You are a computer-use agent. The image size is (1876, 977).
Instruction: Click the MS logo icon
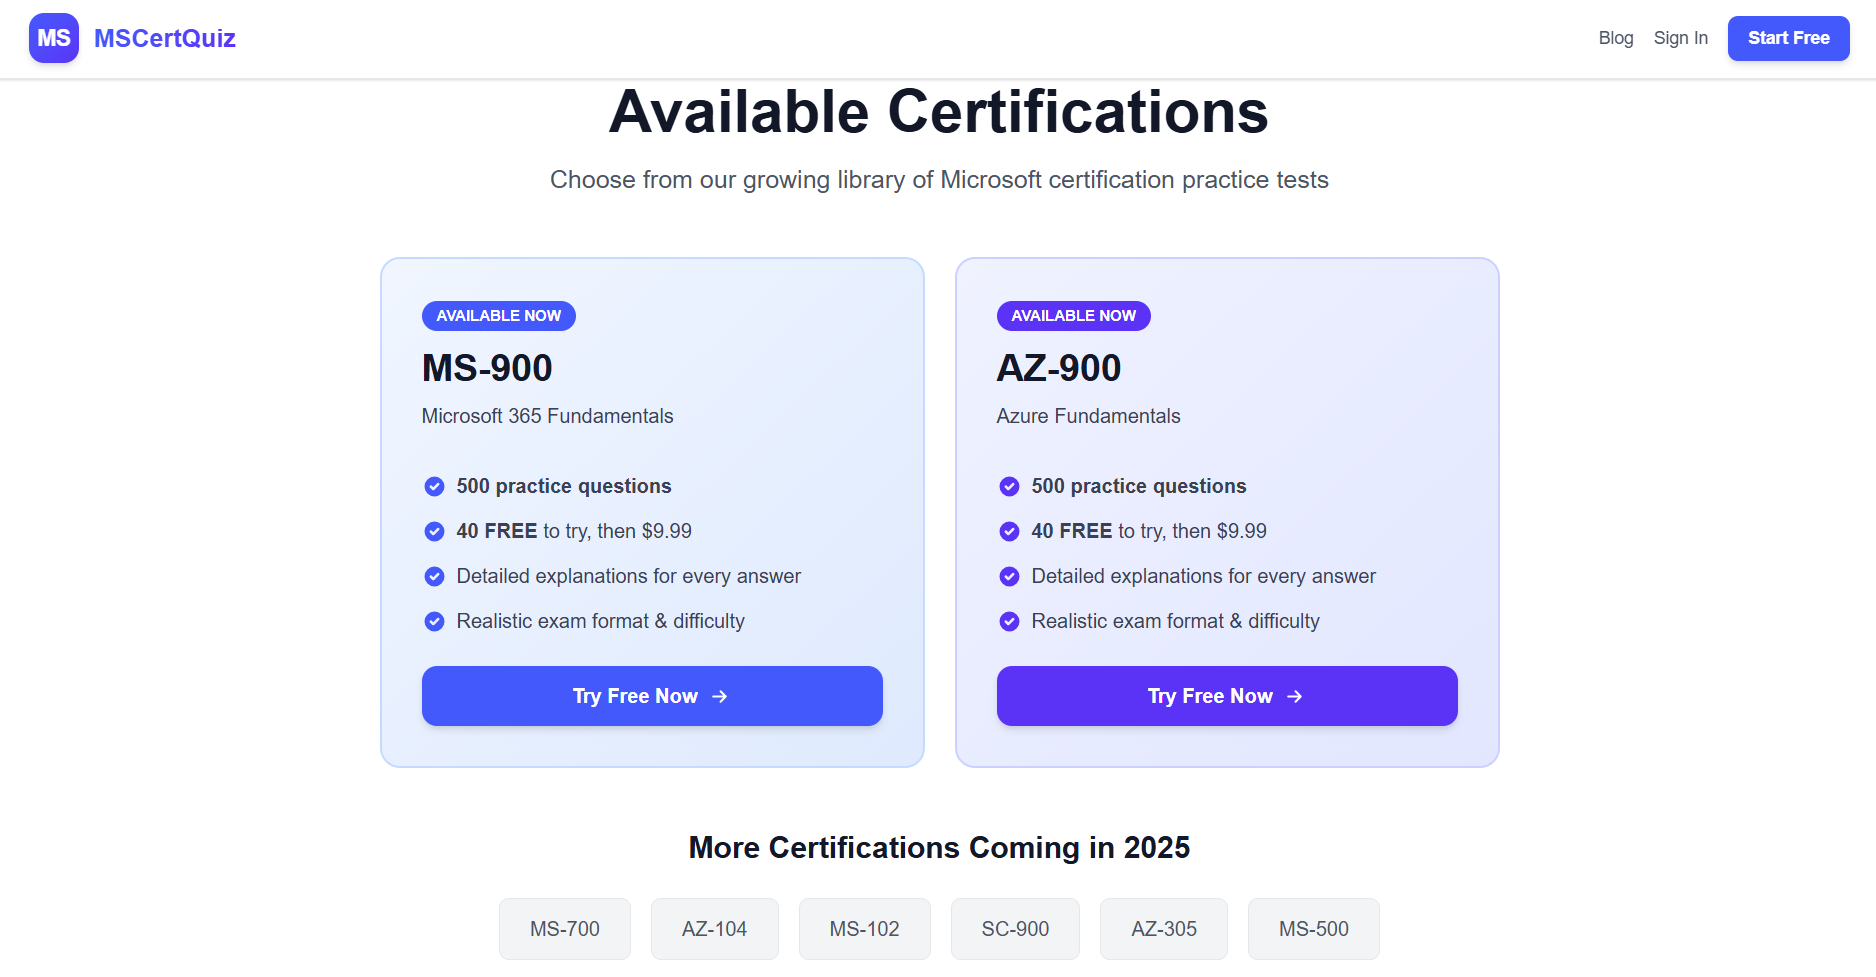click(54, 38)
